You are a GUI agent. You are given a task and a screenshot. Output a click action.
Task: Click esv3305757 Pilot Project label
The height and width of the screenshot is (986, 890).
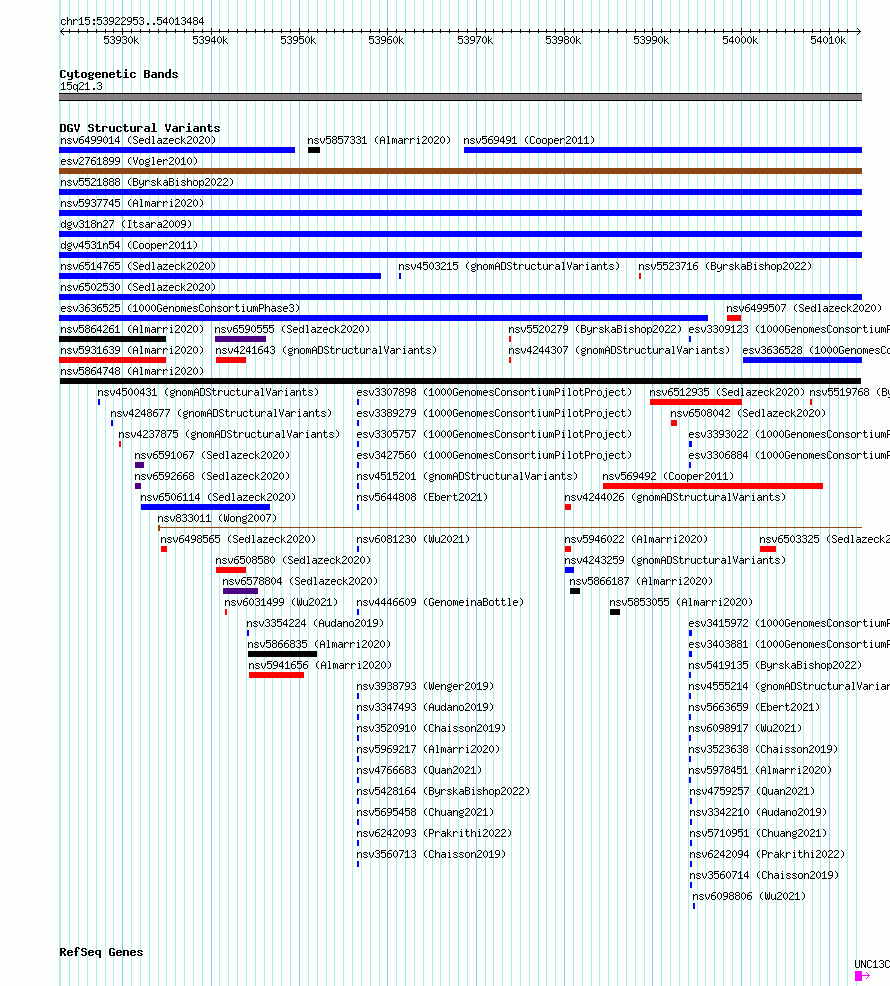[494, 434]
